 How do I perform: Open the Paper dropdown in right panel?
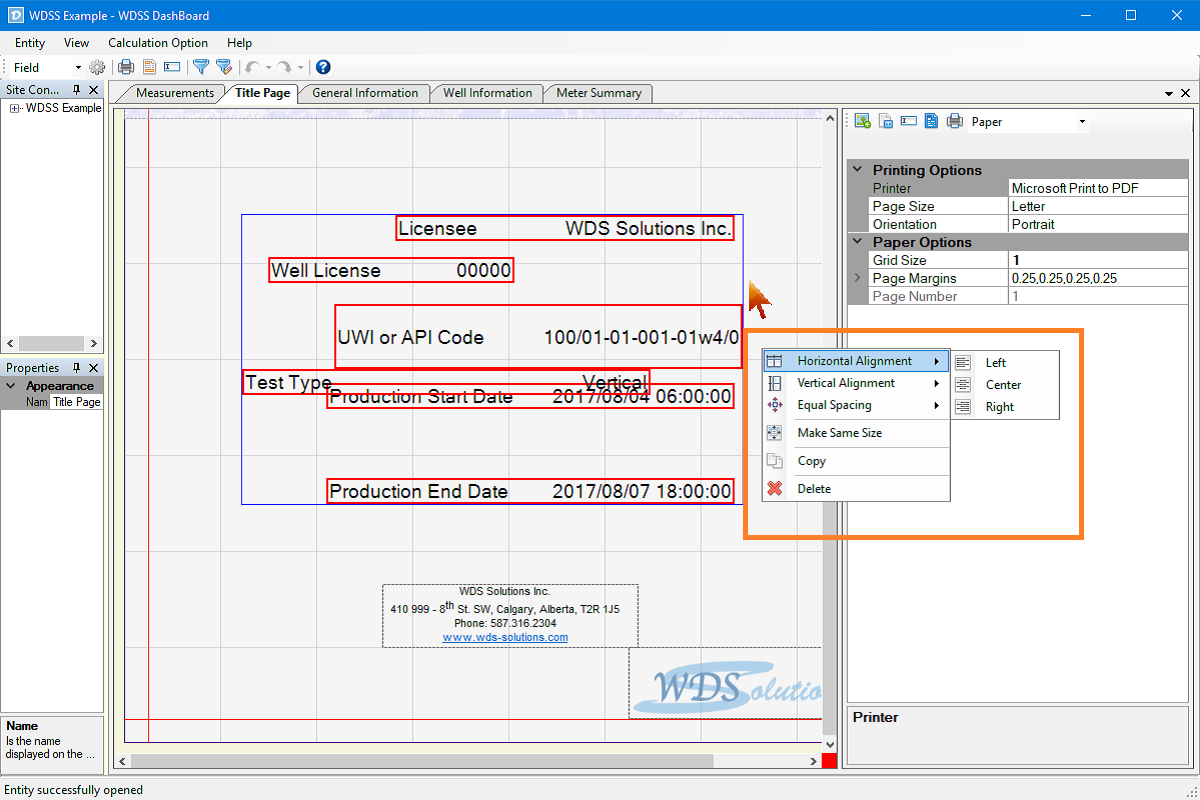[1082, 122]
